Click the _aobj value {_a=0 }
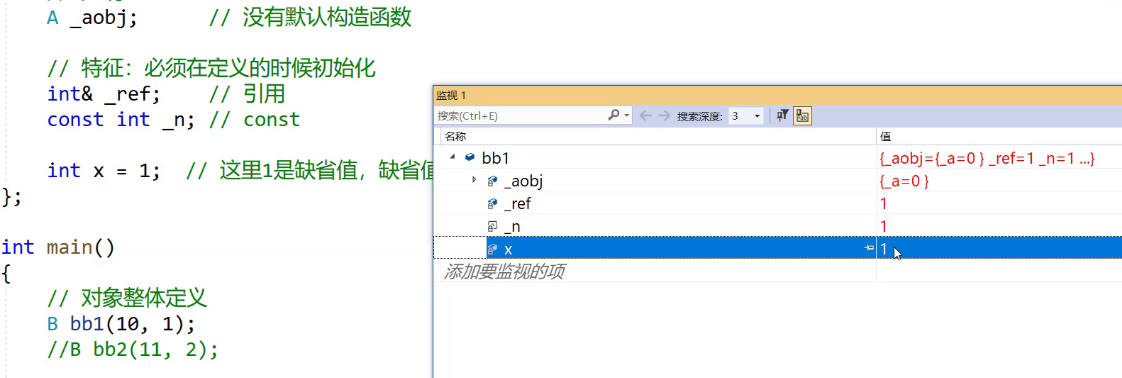The image size is (1122, 378). click(x=904, y=182)
